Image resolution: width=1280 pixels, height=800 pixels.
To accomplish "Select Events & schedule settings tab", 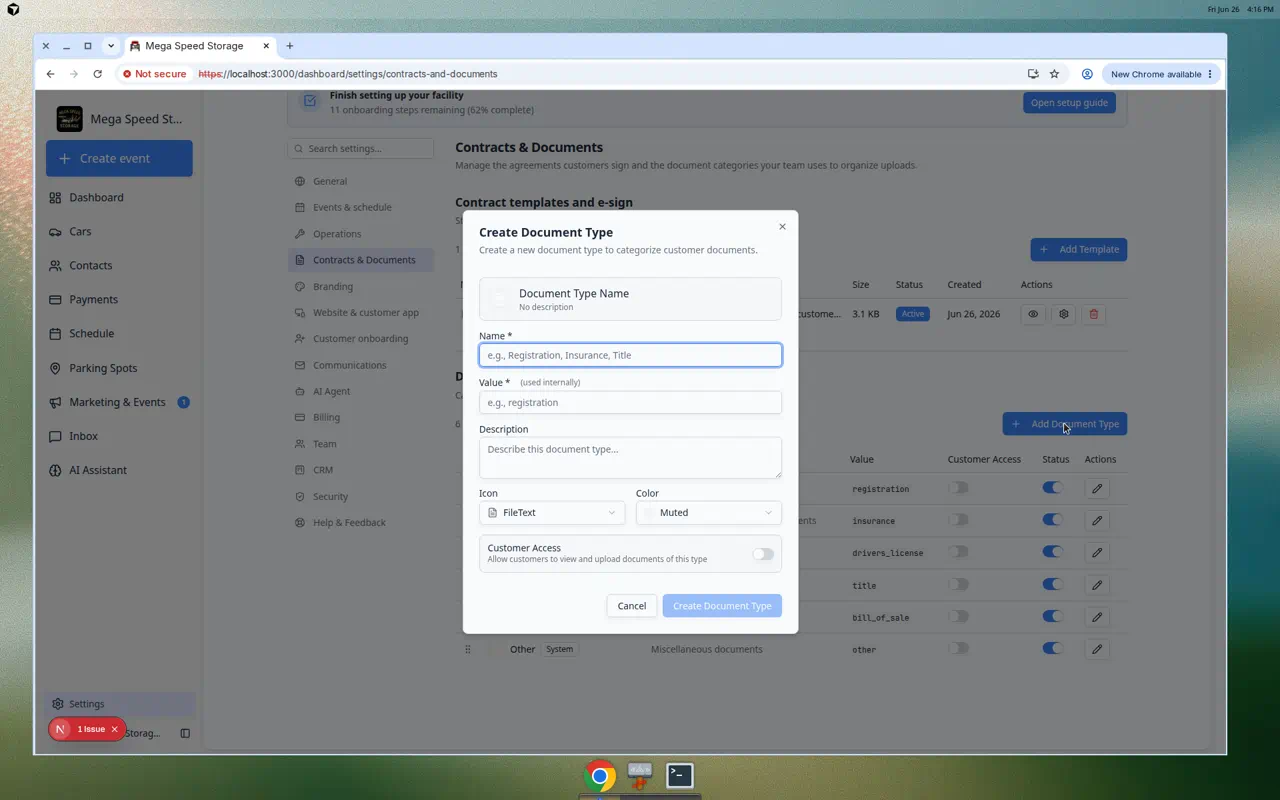I will 361,207.
